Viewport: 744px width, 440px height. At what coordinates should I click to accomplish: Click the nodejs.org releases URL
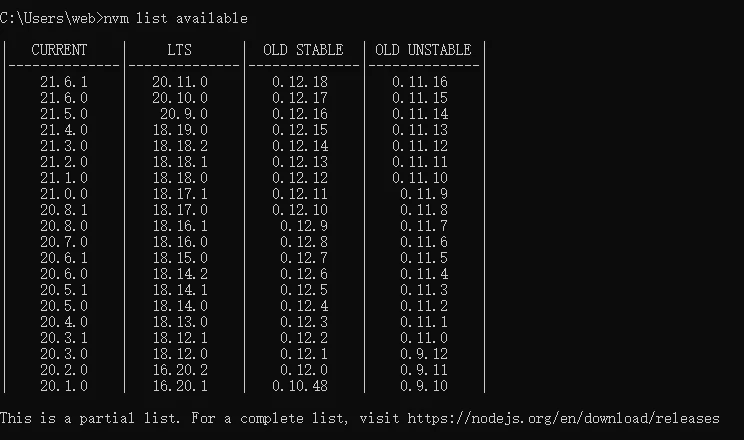[x=563, y=418]
